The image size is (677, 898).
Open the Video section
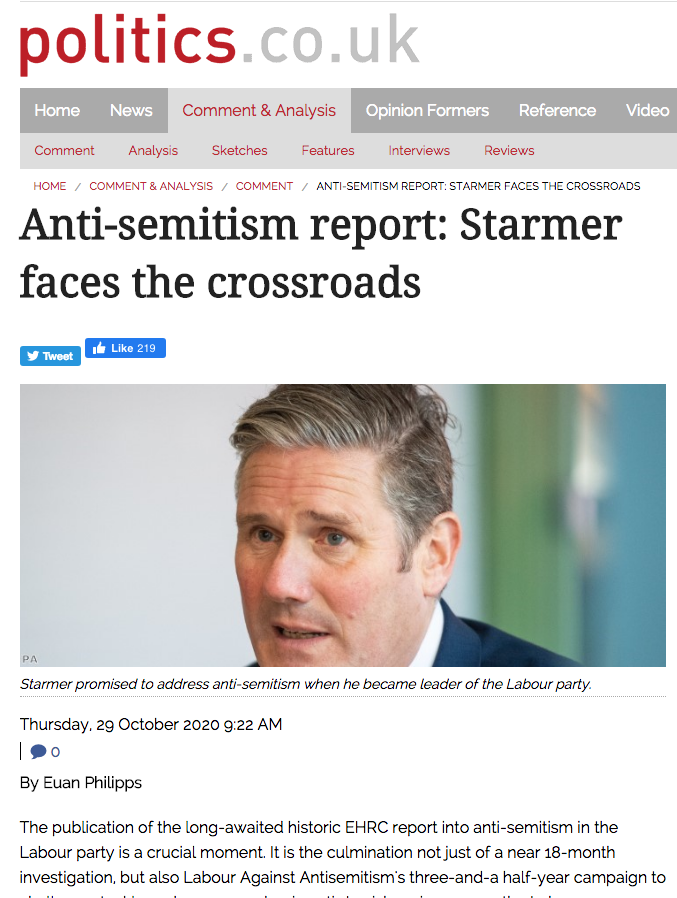647,110
